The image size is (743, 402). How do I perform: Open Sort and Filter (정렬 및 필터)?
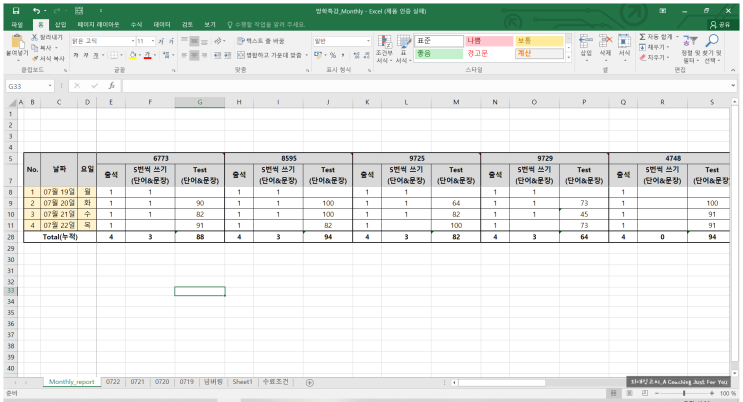690,49
